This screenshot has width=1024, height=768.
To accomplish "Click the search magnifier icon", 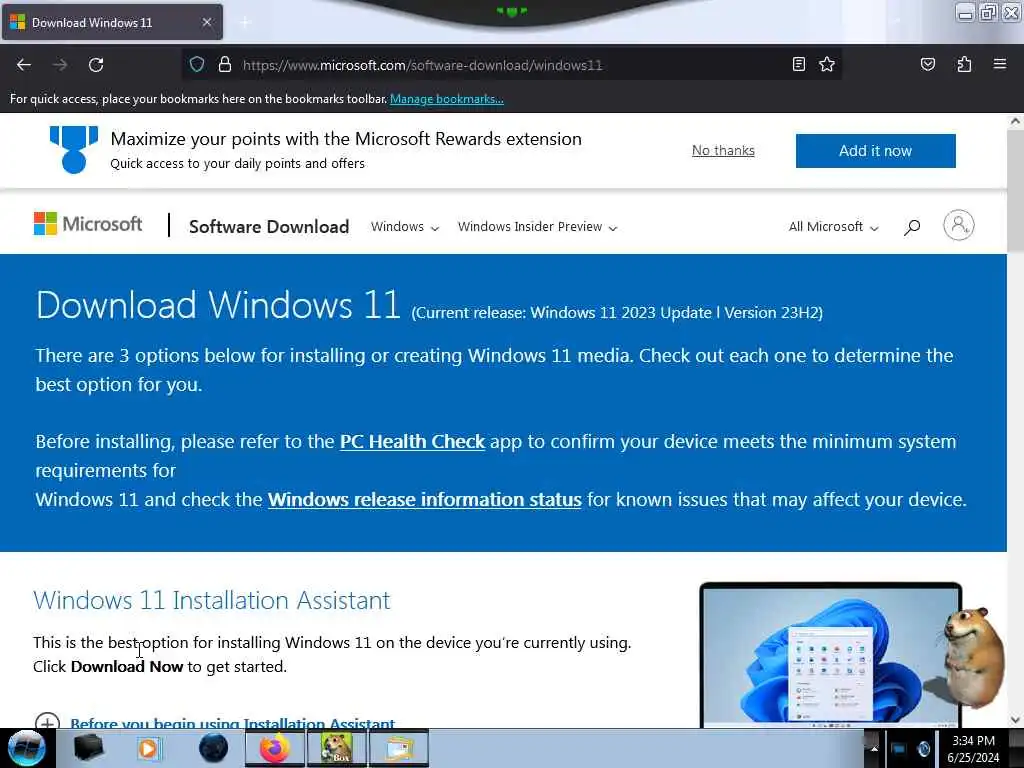I will (912, 227).
